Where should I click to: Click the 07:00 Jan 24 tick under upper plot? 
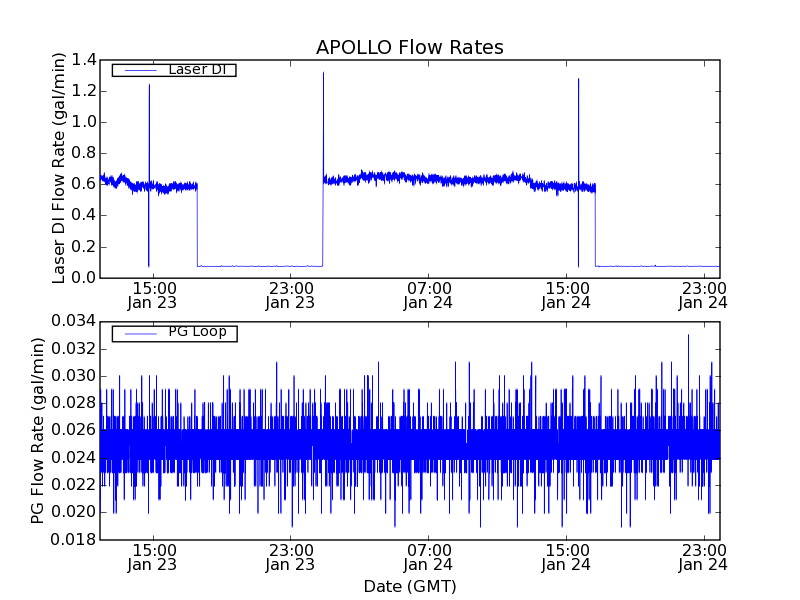coord(429,294)
